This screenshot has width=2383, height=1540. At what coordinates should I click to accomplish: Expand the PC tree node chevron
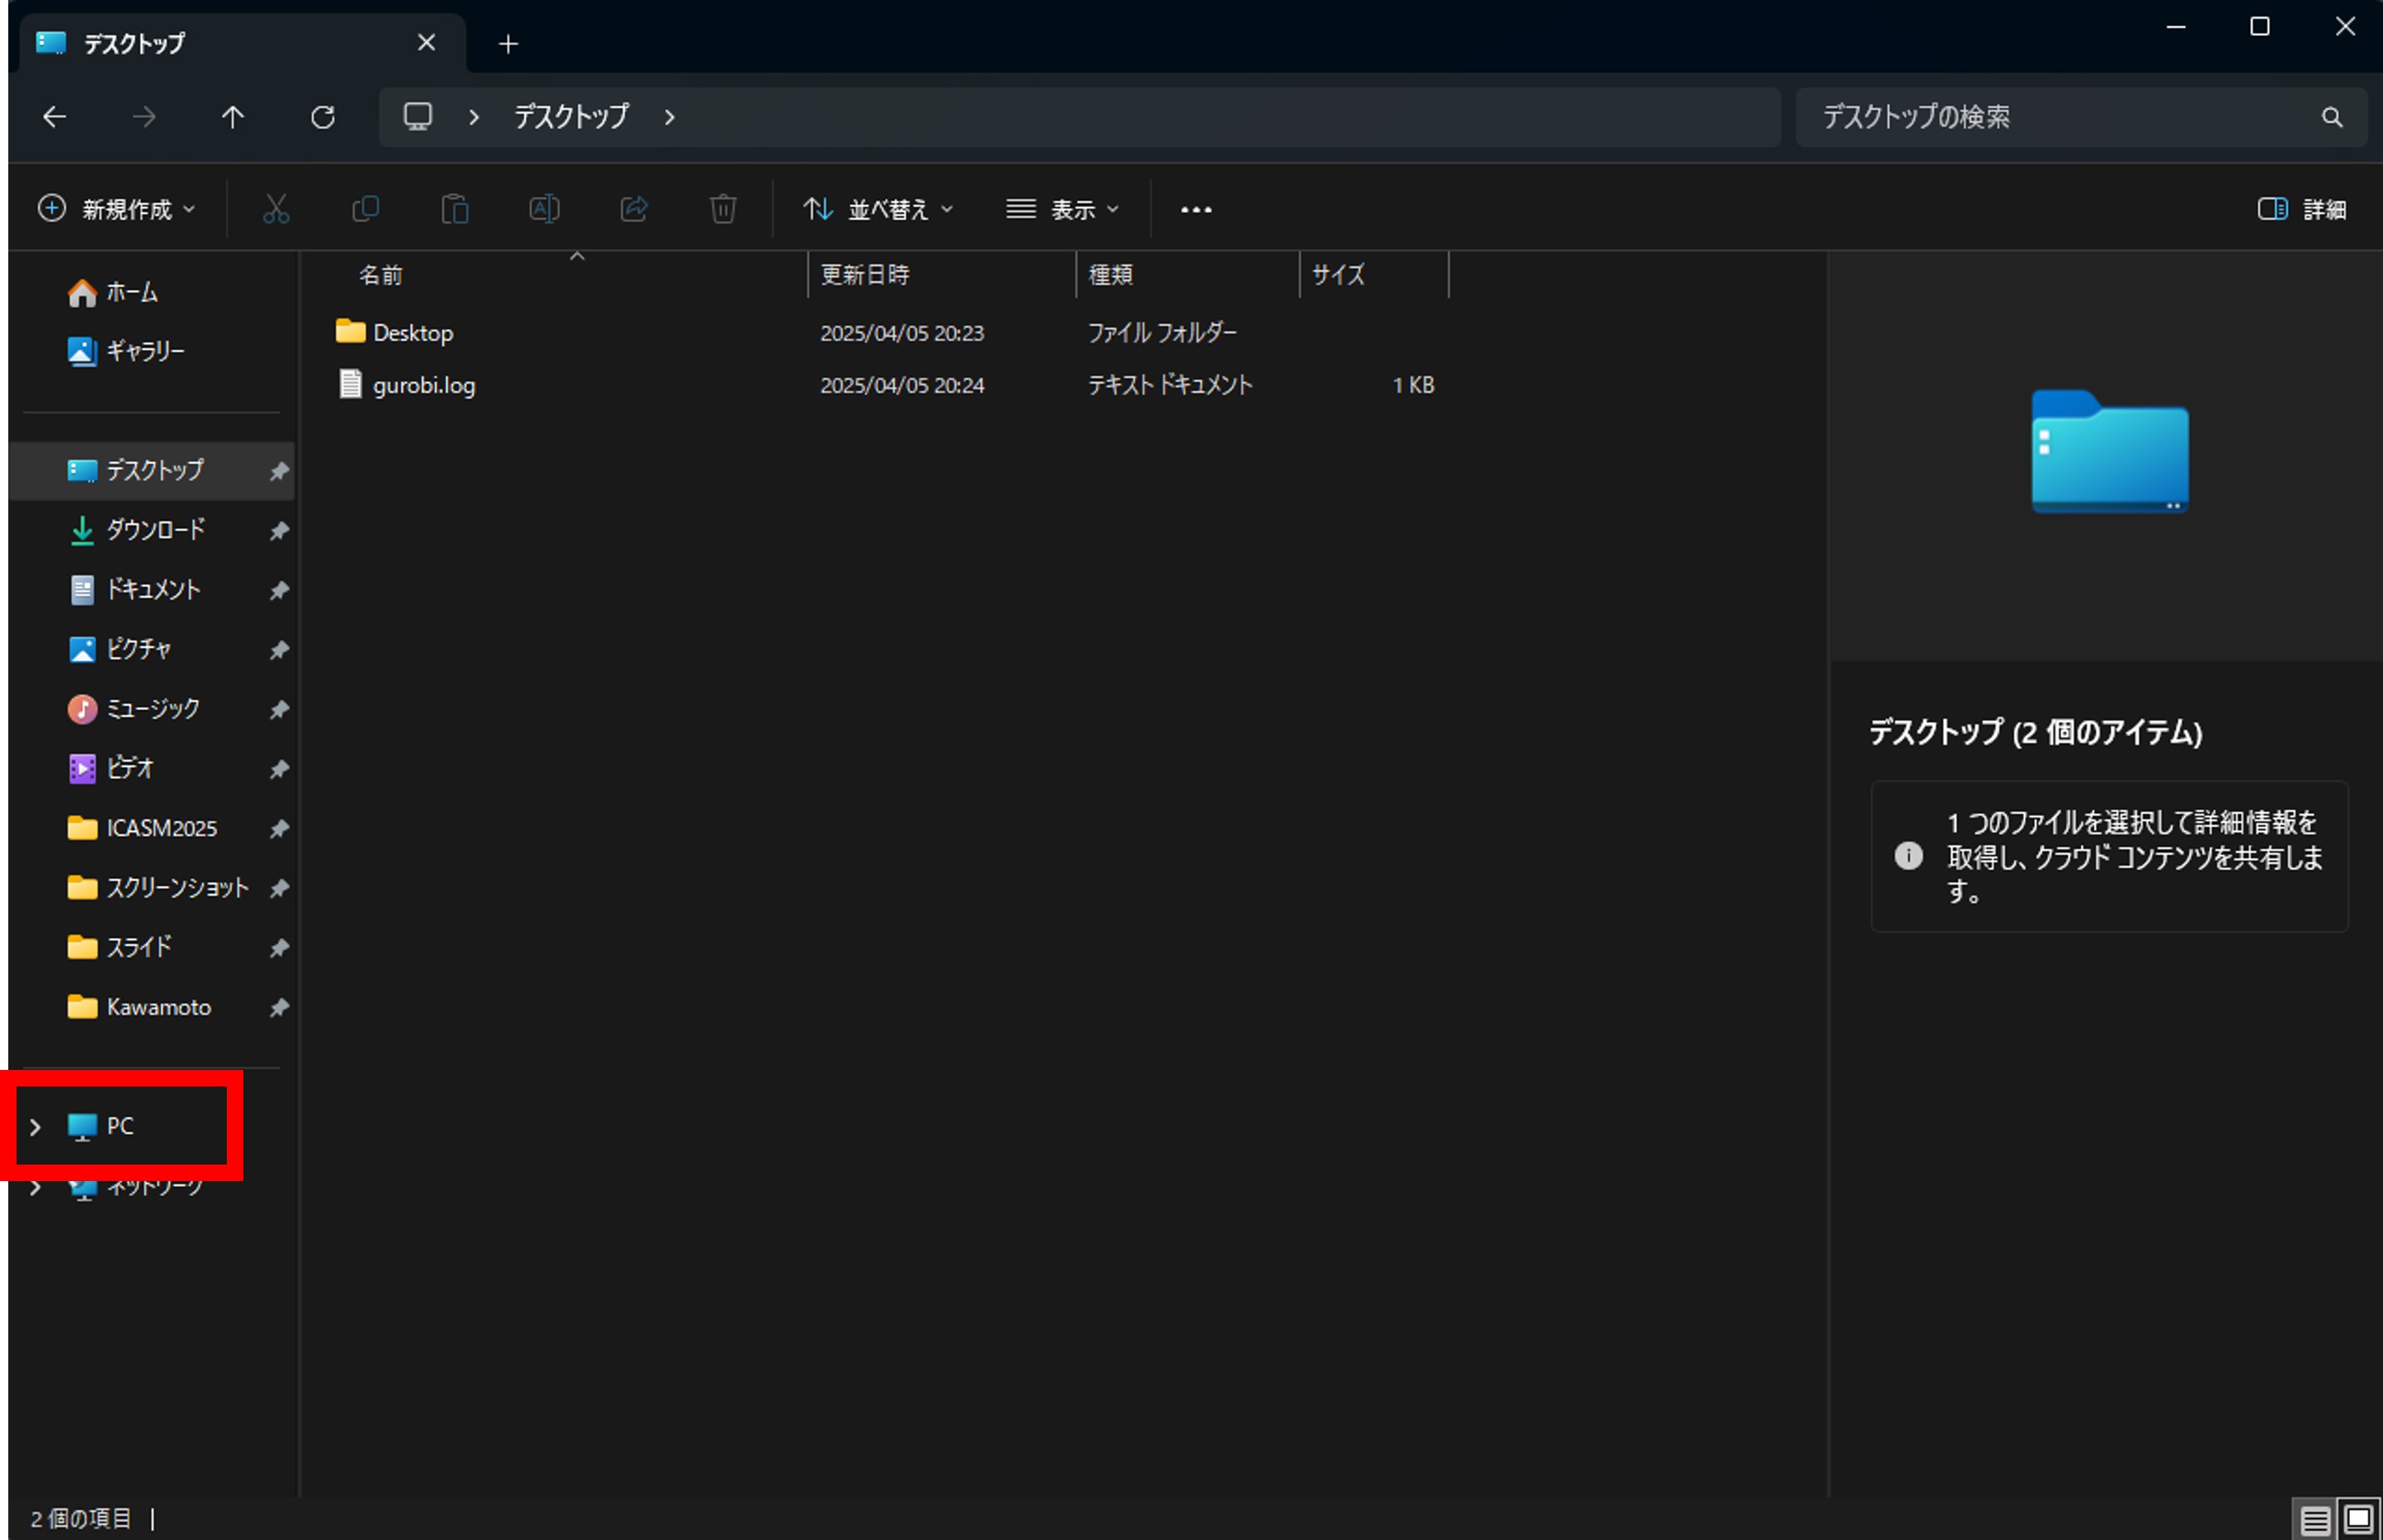35,1127
